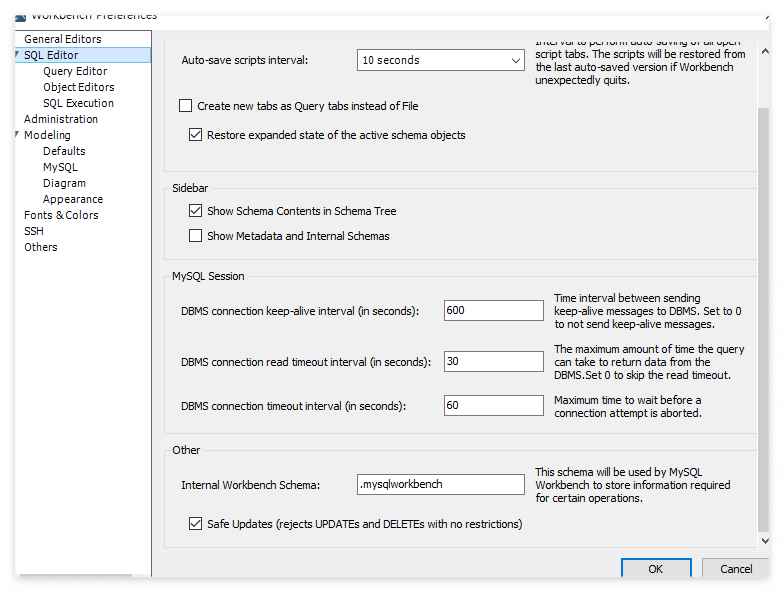784x592 pixels.
Task: Confirm preferences with the OK button
Action: 656,568
